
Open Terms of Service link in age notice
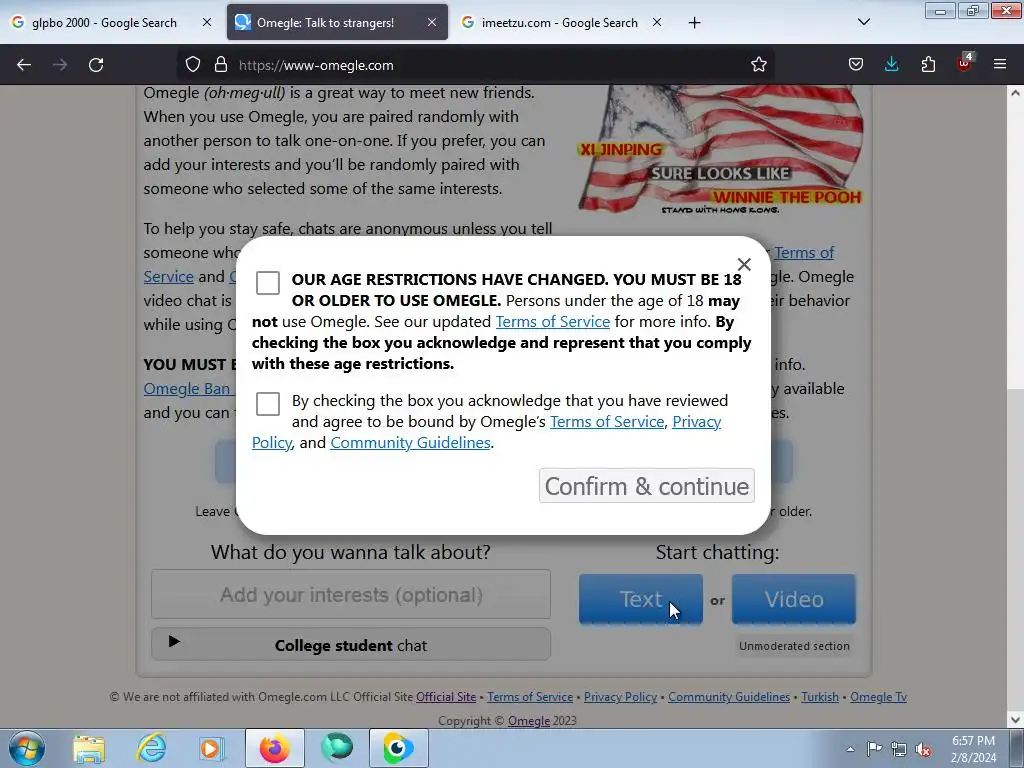[552, 322]
